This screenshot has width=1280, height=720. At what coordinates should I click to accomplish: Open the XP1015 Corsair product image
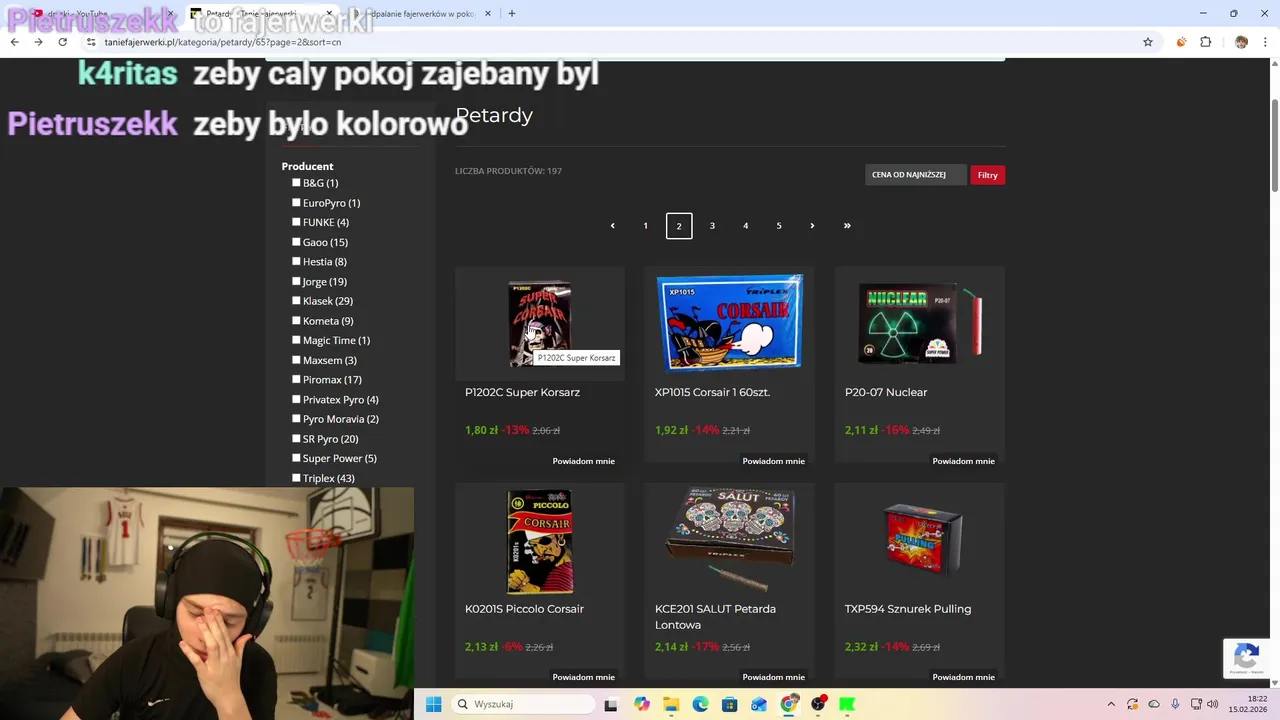click(x=730, y=323)
